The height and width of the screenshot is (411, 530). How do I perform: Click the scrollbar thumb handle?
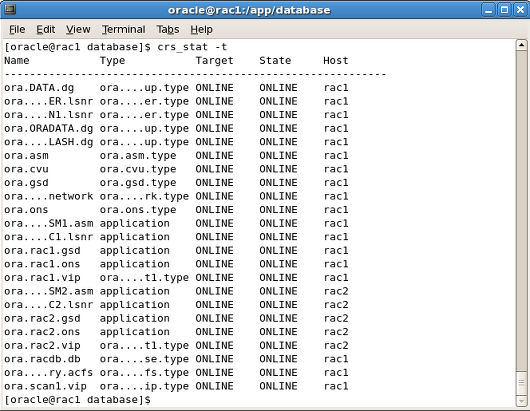tap(522, 383)
